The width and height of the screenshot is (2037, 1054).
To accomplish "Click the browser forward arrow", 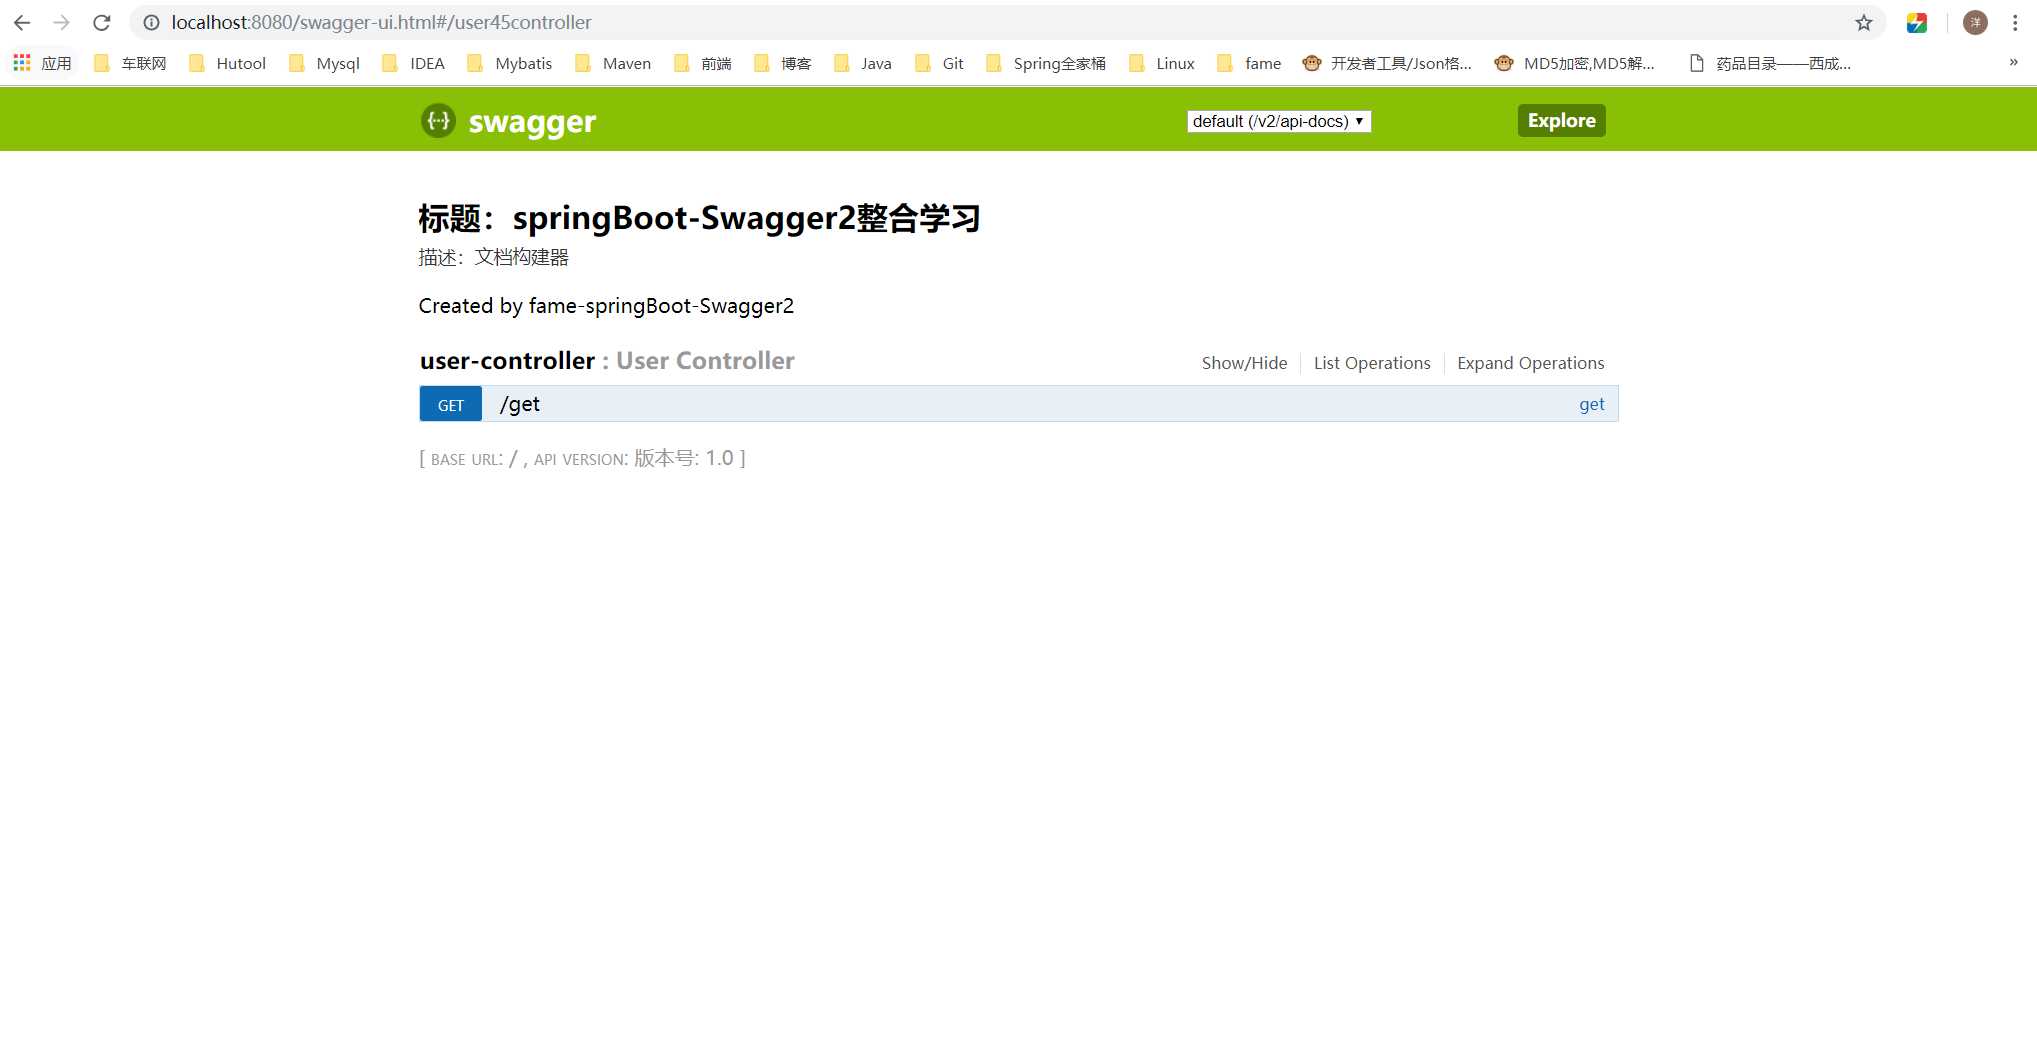I will (x=62, y=22).
